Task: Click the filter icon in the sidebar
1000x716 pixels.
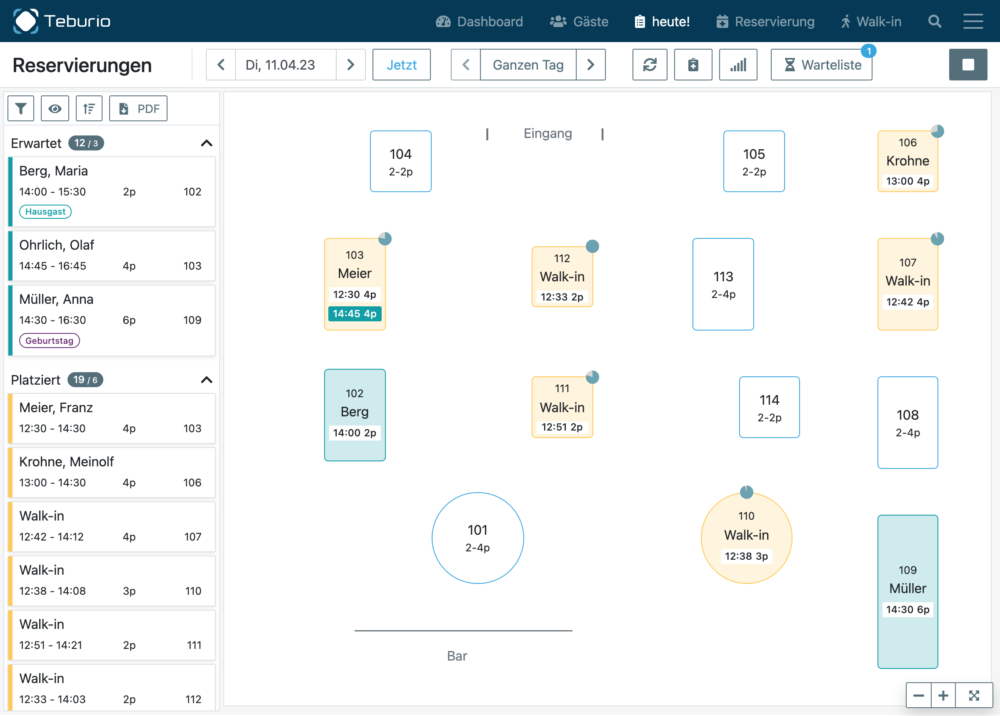Action: tap(21, 108)
